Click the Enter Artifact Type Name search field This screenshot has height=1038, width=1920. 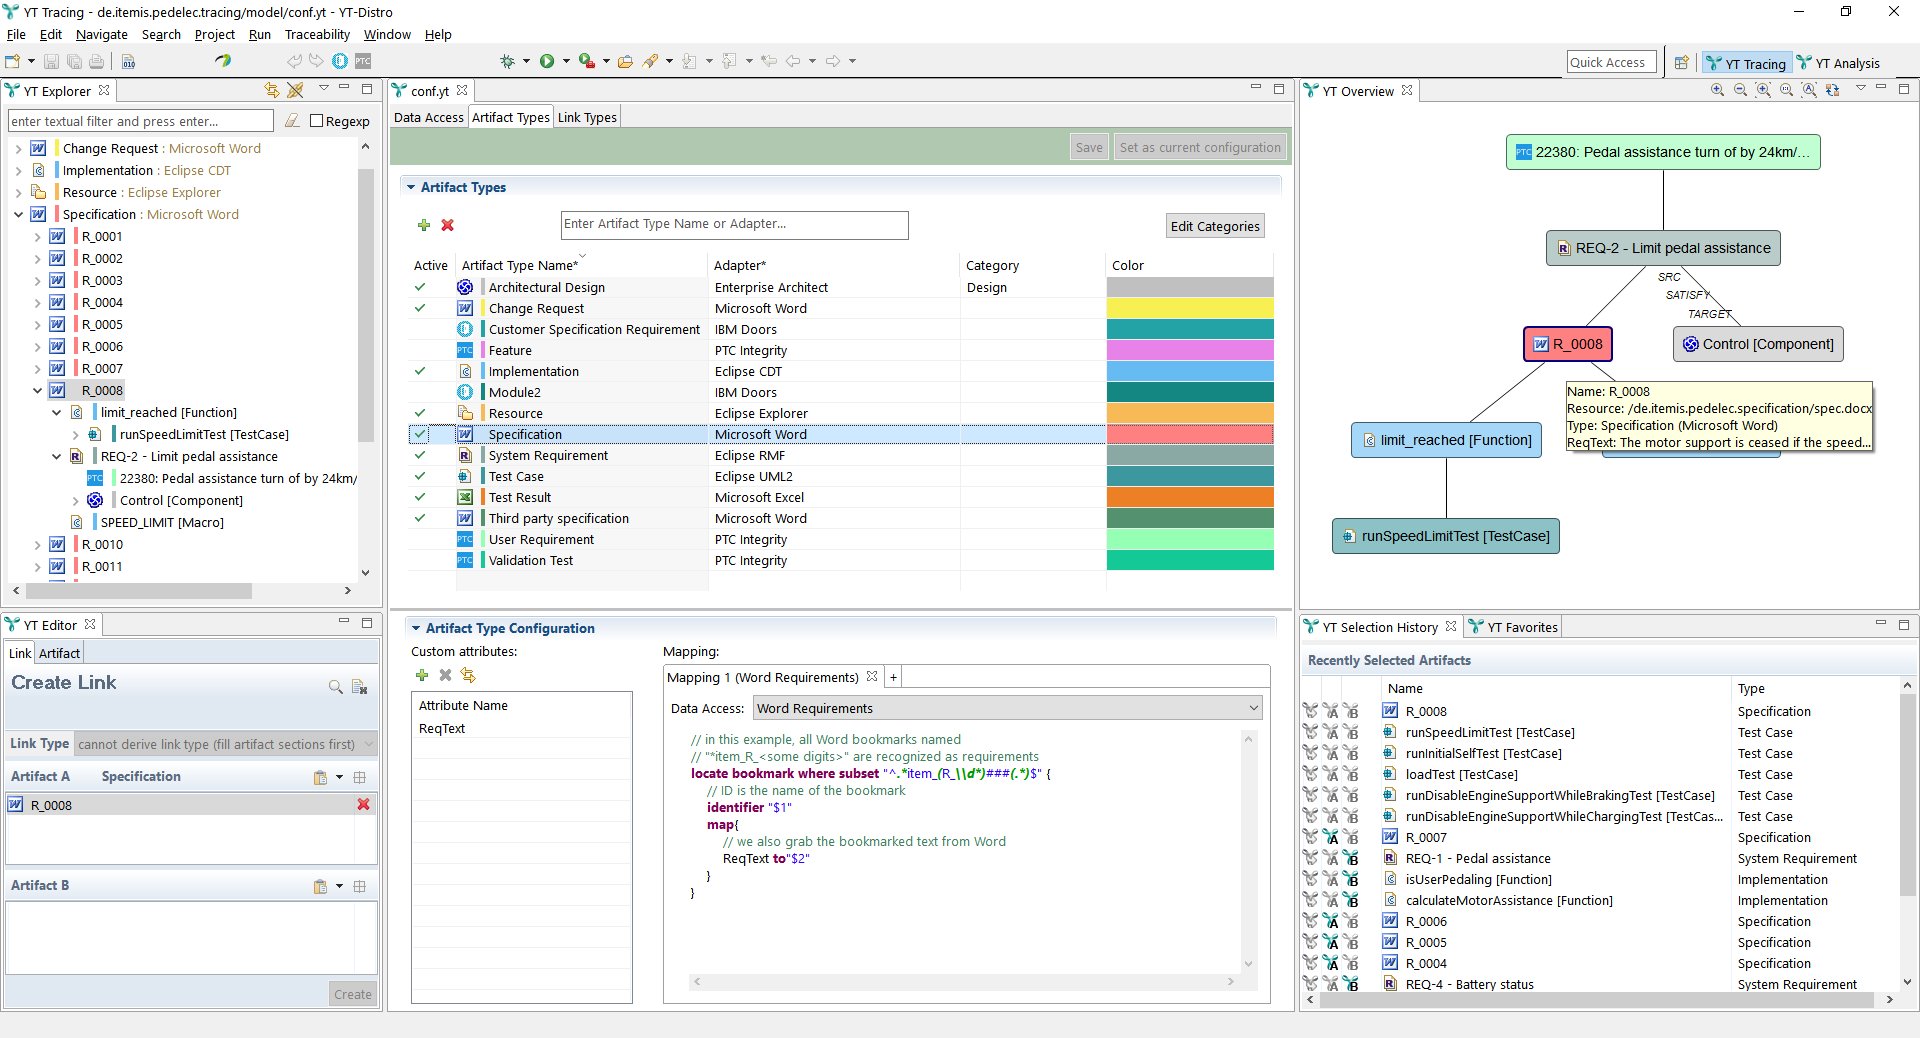(734, 224)
